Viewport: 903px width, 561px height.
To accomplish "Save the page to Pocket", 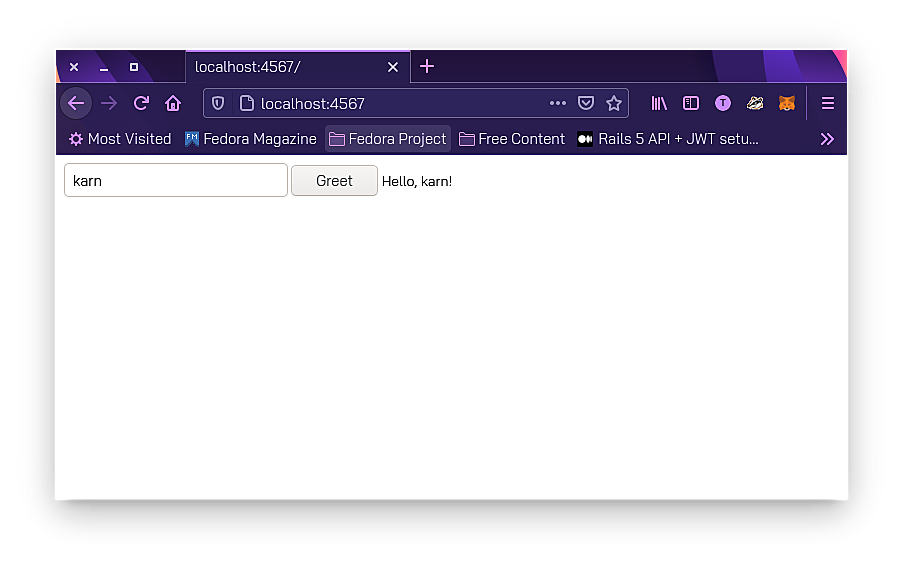I will (587, 103).
